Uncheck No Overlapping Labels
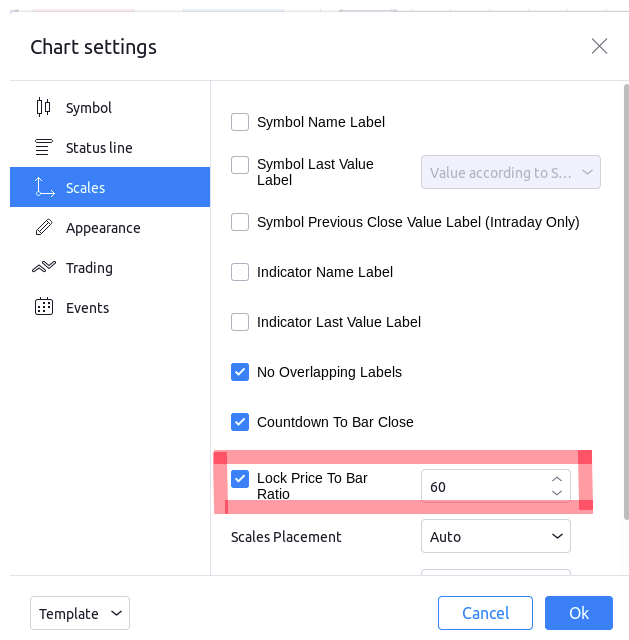Screen dimensions: 629x640 pyautogui.click(x=240, y=372)
